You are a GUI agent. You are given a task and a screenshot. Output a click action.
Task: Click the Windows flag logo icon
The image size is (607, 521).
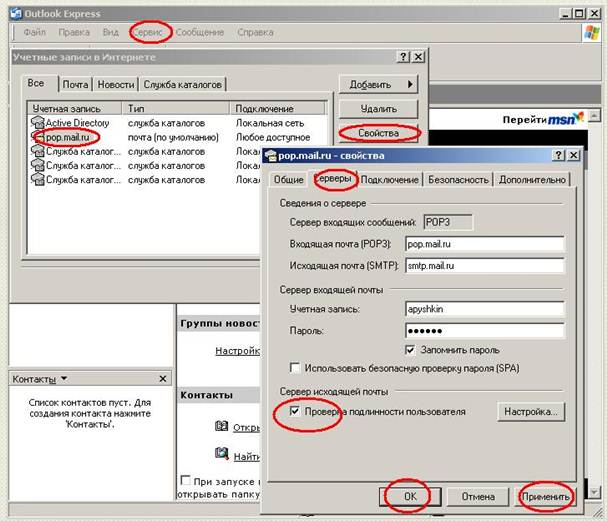(592, 33)
